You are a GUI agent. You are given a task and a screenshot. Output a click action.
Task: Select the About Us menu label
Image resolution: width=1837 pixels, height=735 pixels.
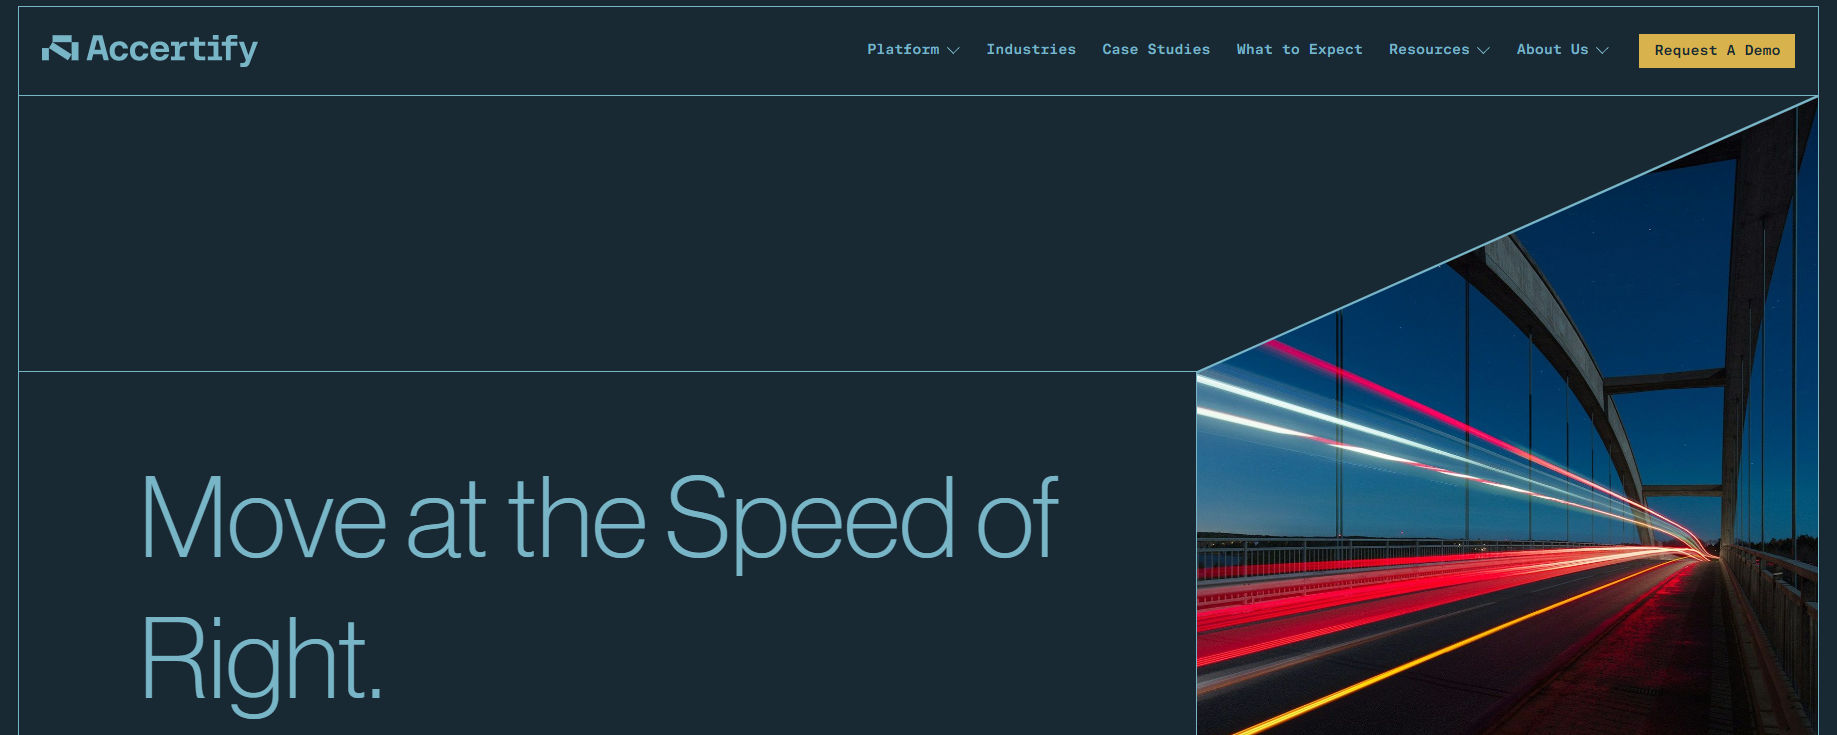click(x=1552, y=49)
